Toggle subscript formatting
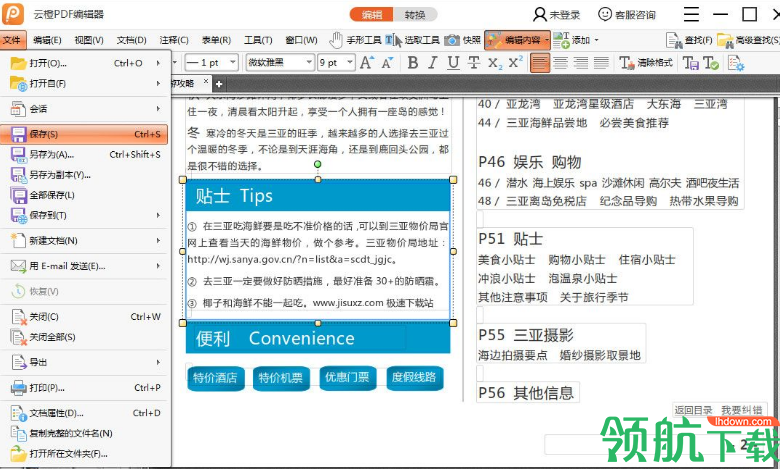This screenshot has width=780, height=469. tap(494, 63)
